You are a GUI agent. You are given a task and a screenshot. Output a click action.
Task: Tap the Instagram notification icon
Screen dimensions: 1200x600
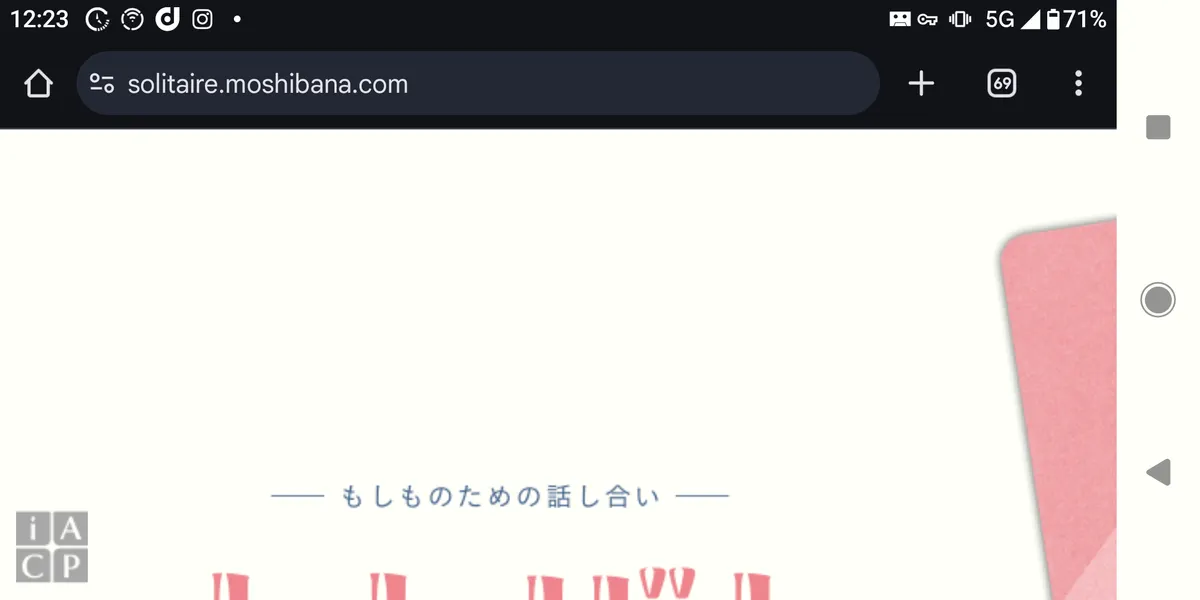(x=202, y=19)
